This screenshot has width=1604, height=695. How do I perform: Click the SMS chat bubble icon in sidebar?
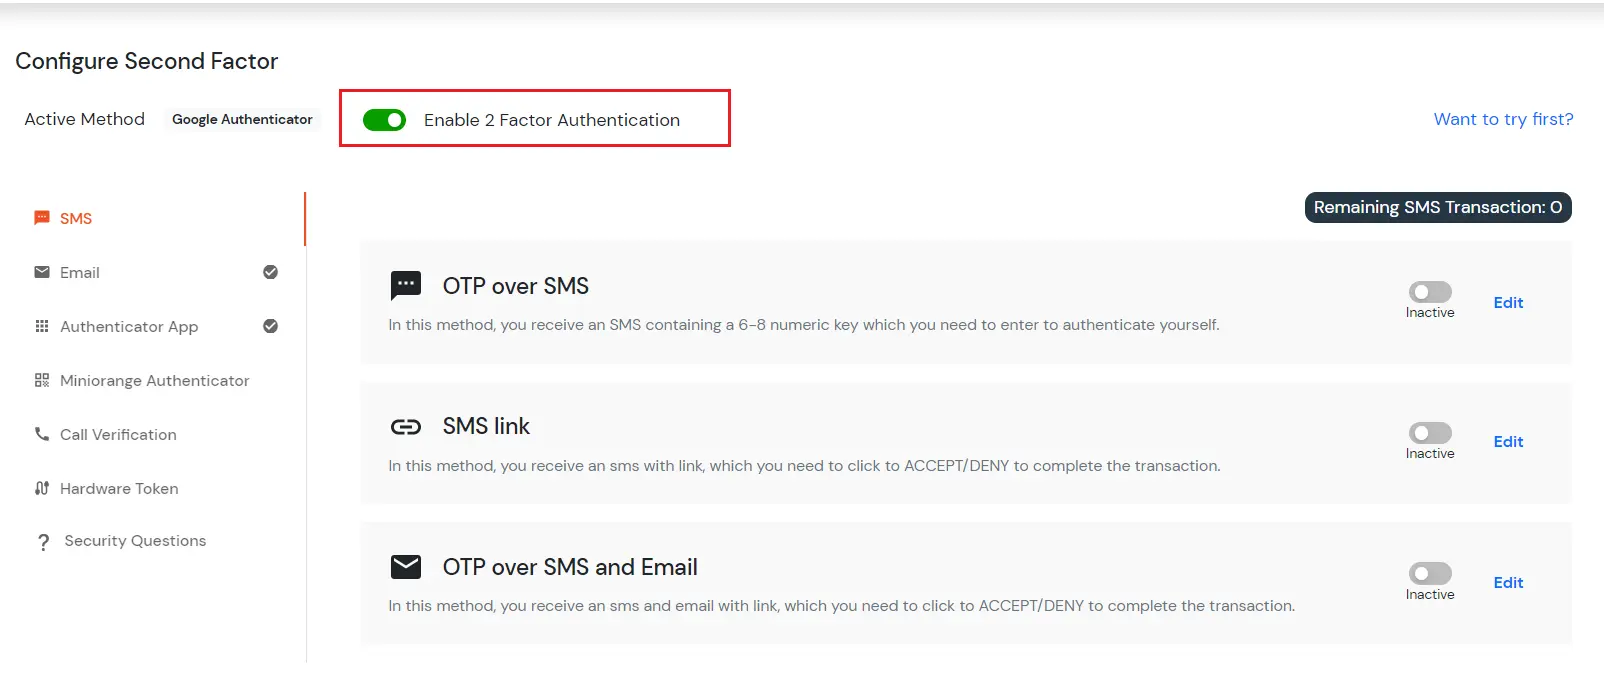(x=41, y=218)
